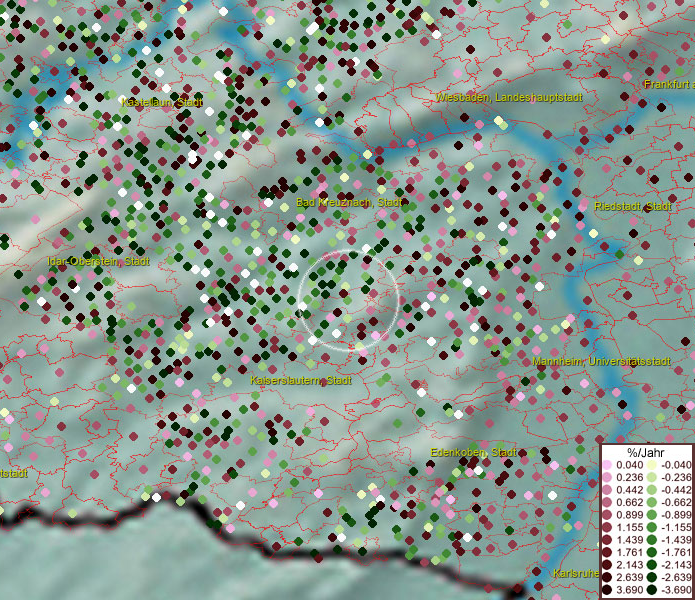
Task: Choose the -1.439 legend swatch
Action: pyautogui.click(x=652, y=540)
